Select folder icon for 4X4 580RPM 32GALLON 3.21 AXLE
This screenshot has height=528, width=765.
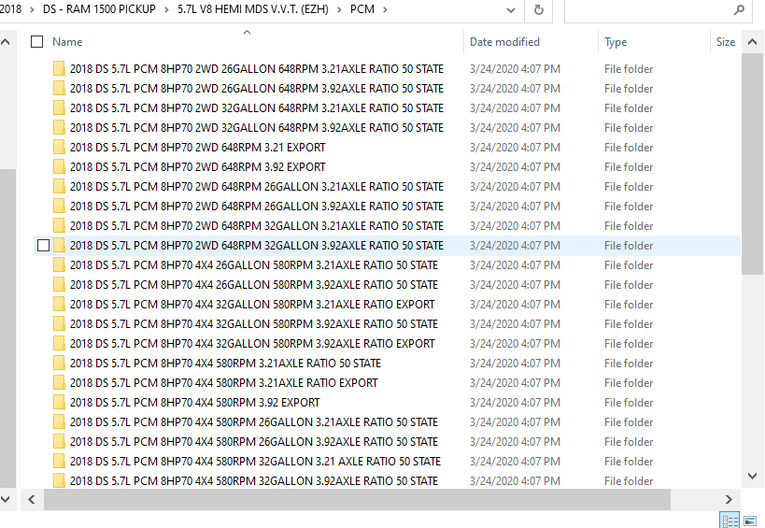pyautogui.click(x=59, y=461)
